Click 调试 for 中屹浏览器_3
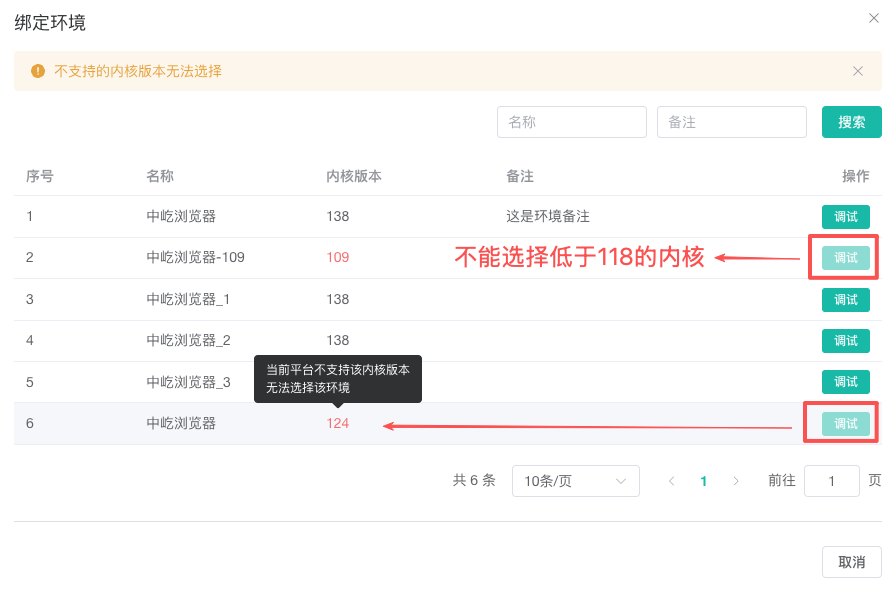895x589 pixels. pos(845,382)
